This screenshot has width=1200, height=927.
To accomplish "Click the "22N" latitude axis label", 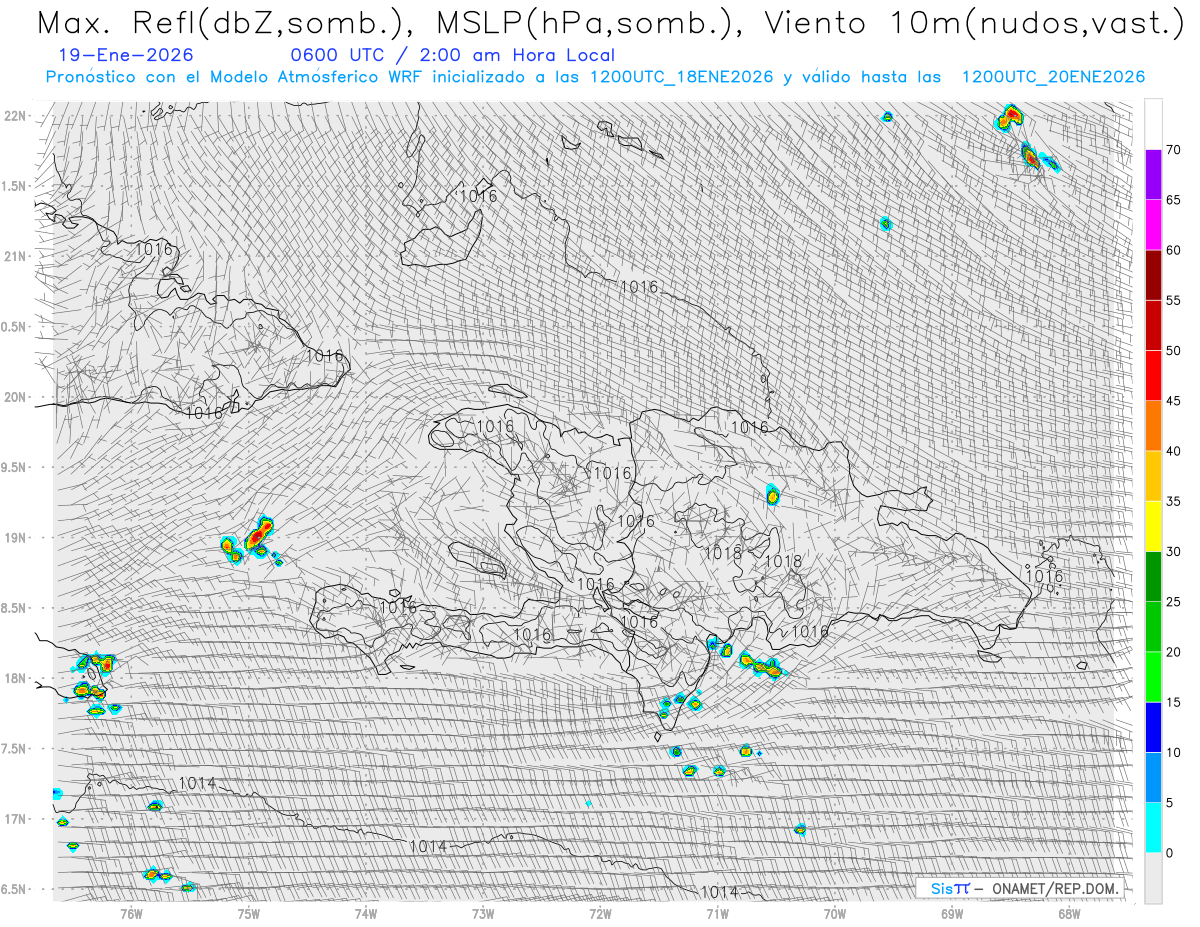I will point(15,116).
